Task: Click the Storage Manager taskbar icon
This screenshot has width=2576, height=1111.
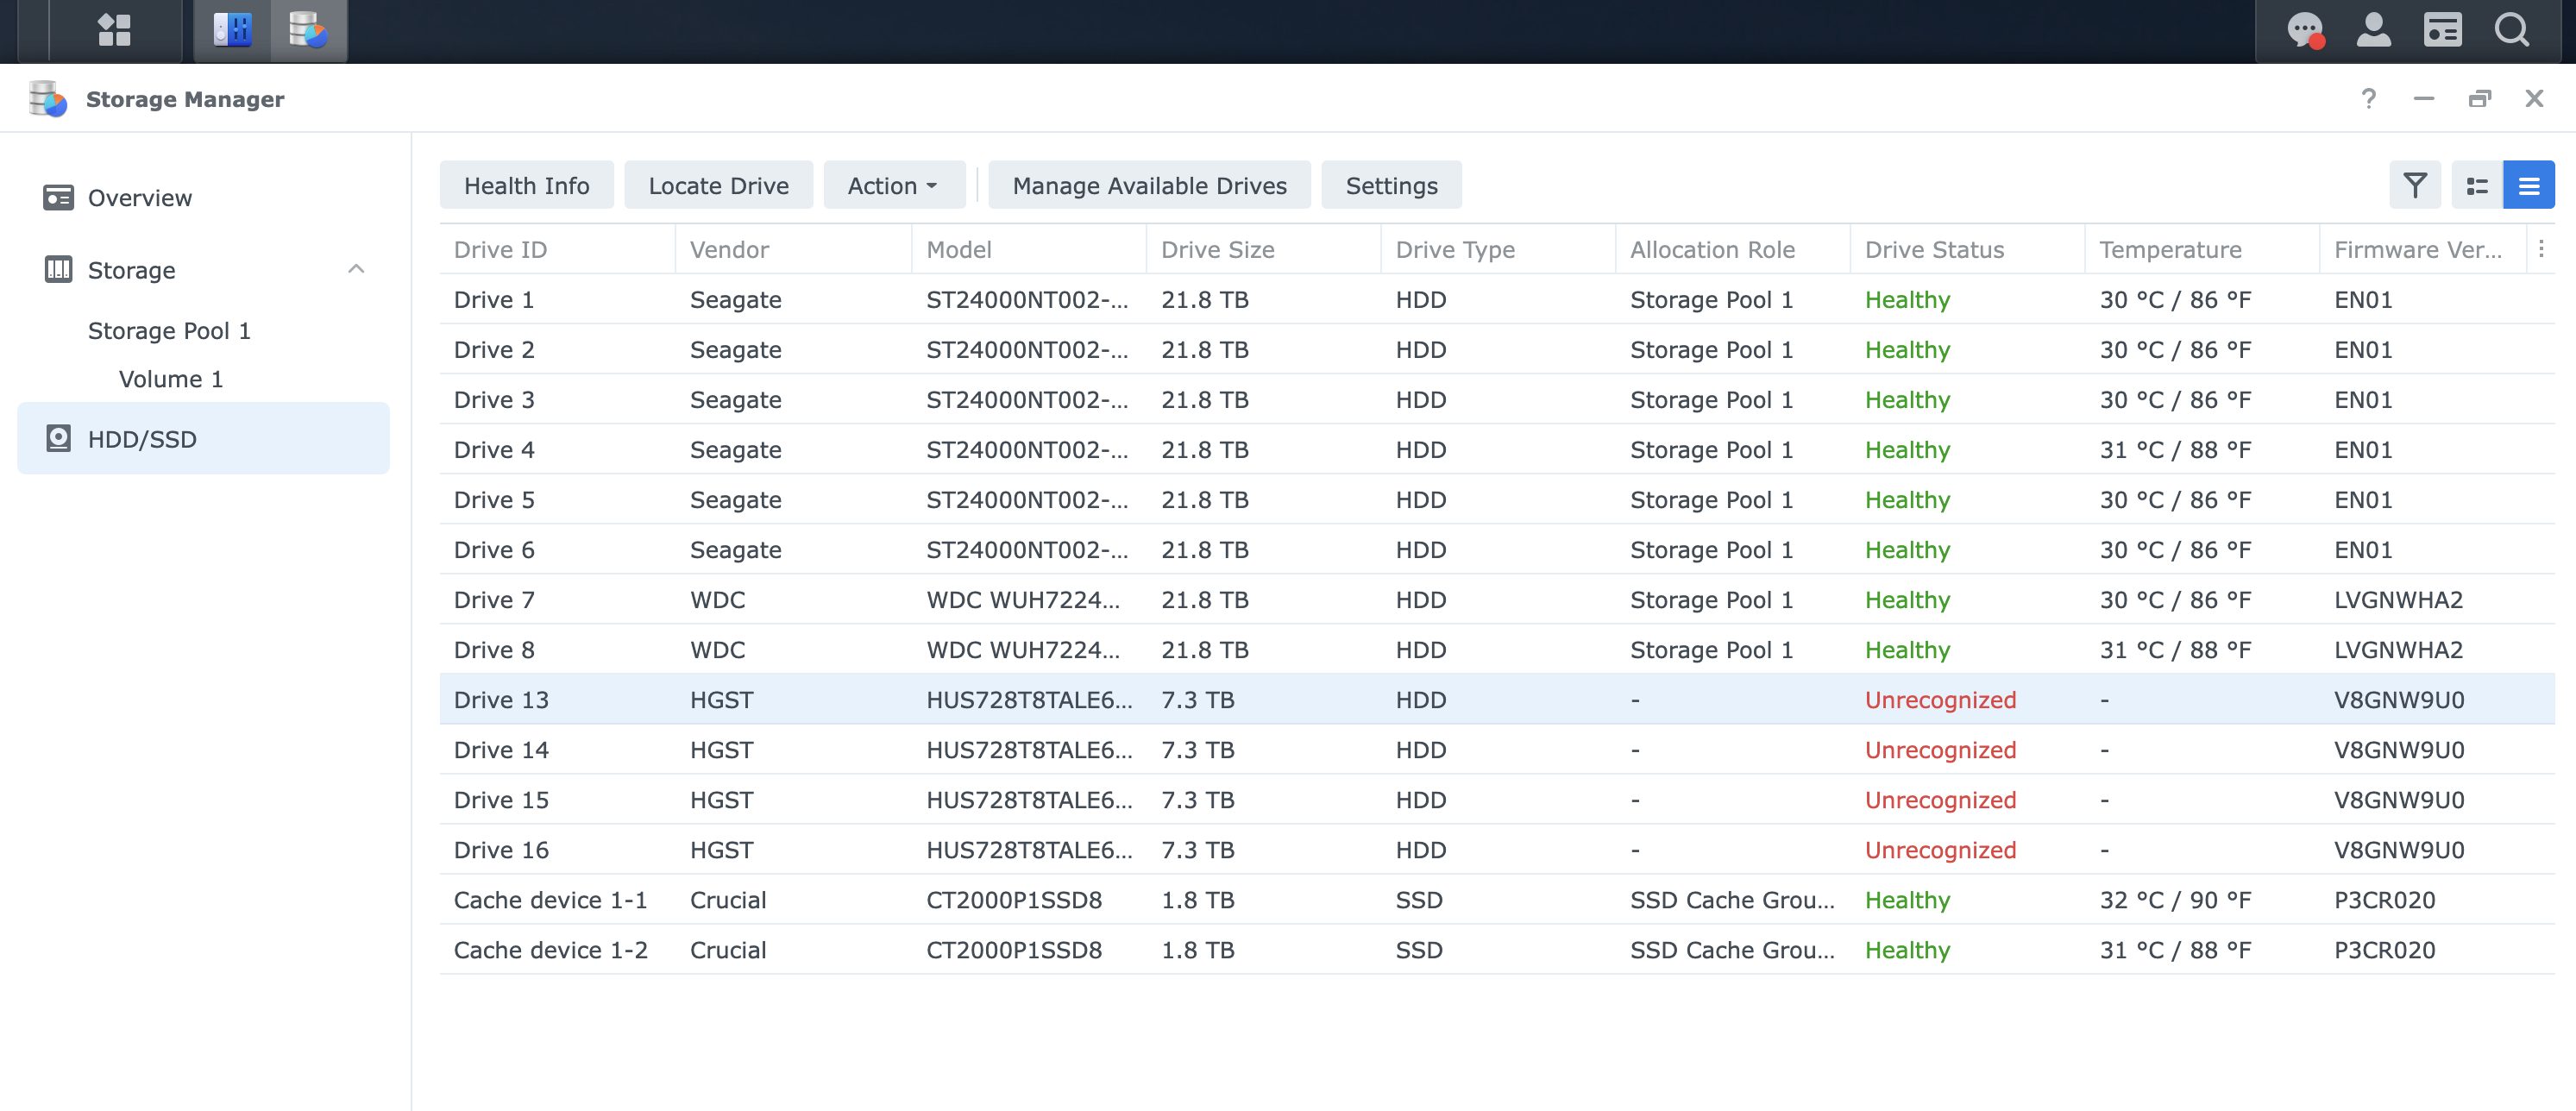Action: point(308,30)
